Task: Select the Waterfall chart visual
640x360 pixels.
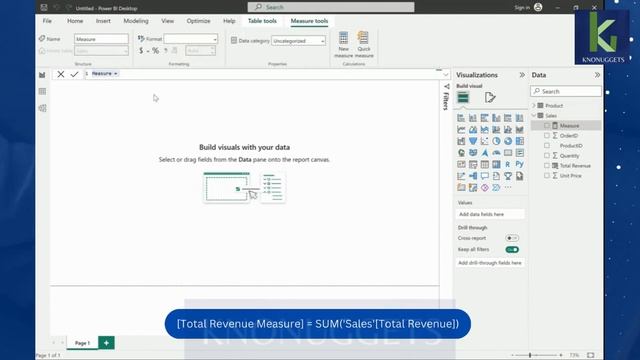Action: (461, 141)
